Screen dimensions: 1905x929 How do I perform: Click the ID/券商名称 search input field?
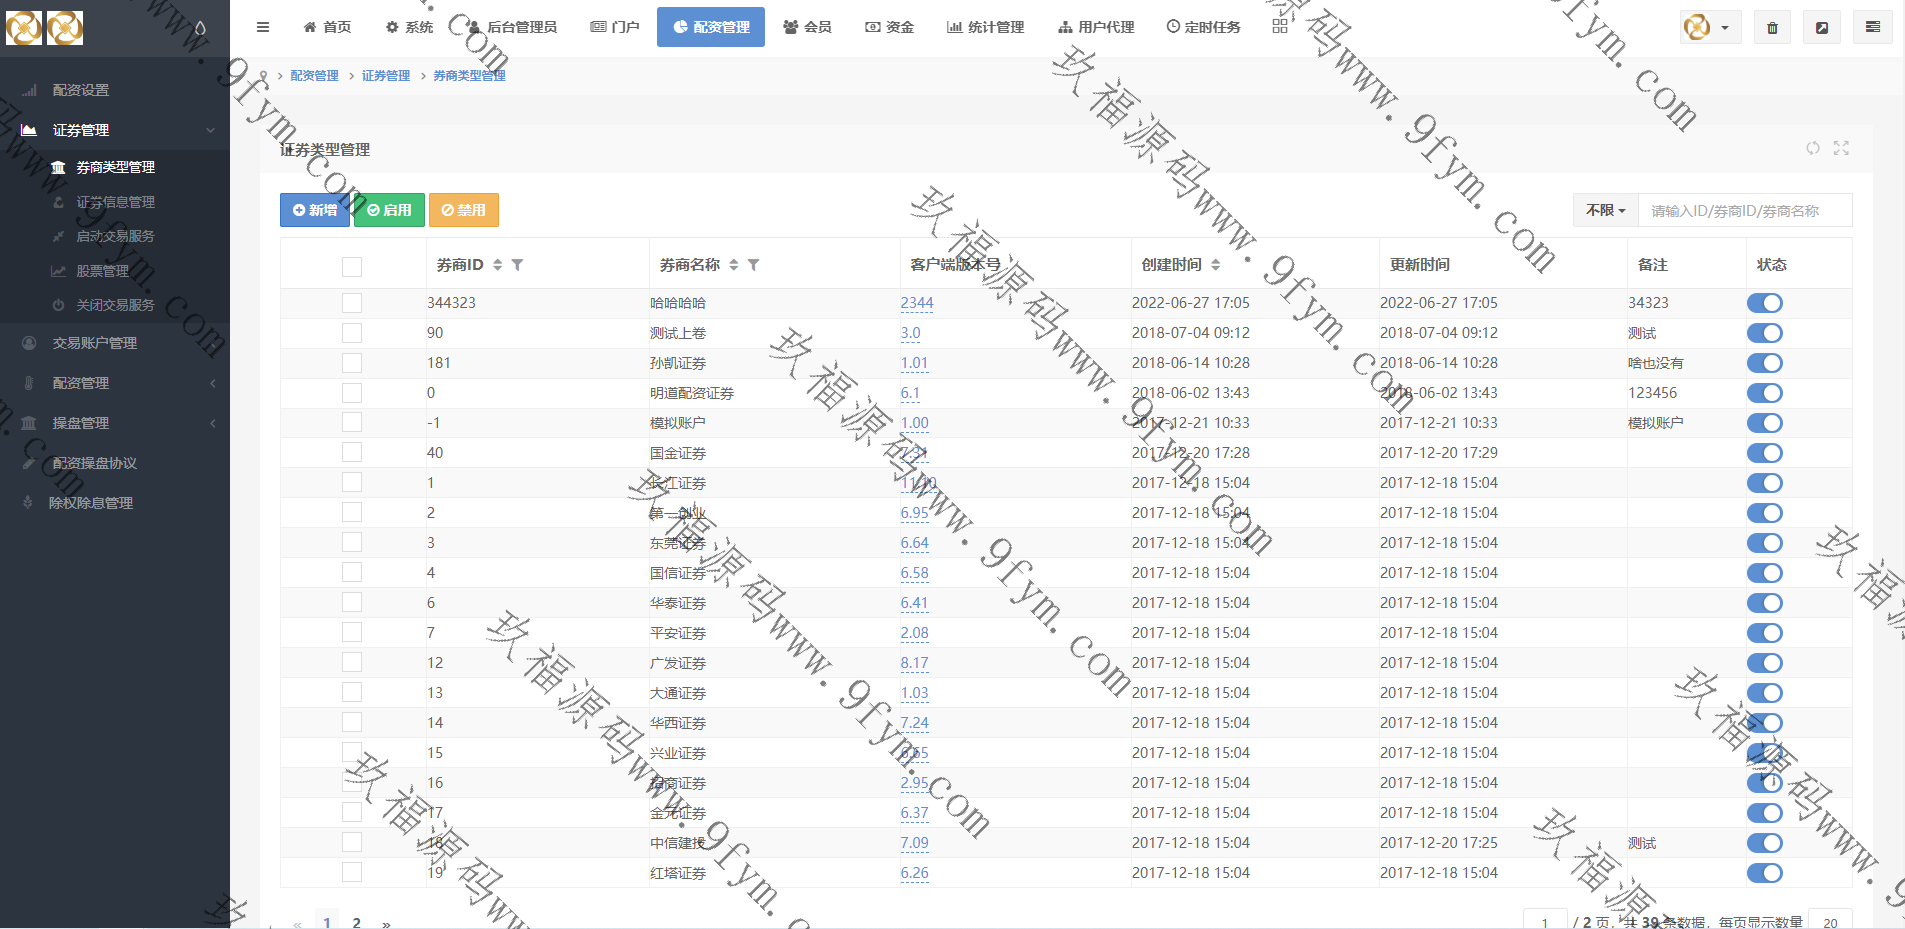coord(1744,211)
